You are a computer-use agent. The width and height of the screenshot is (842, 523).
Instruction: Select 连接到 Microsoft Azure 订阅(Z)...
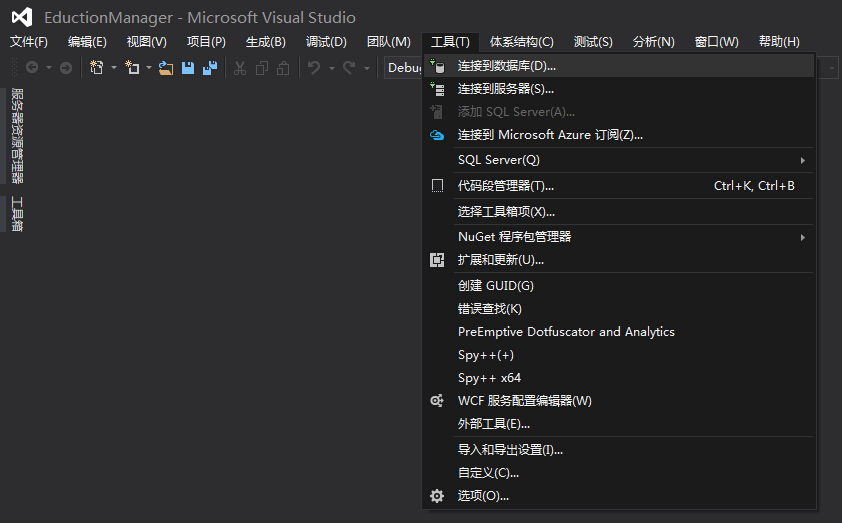pyautogui.click(x=619, y=135)
